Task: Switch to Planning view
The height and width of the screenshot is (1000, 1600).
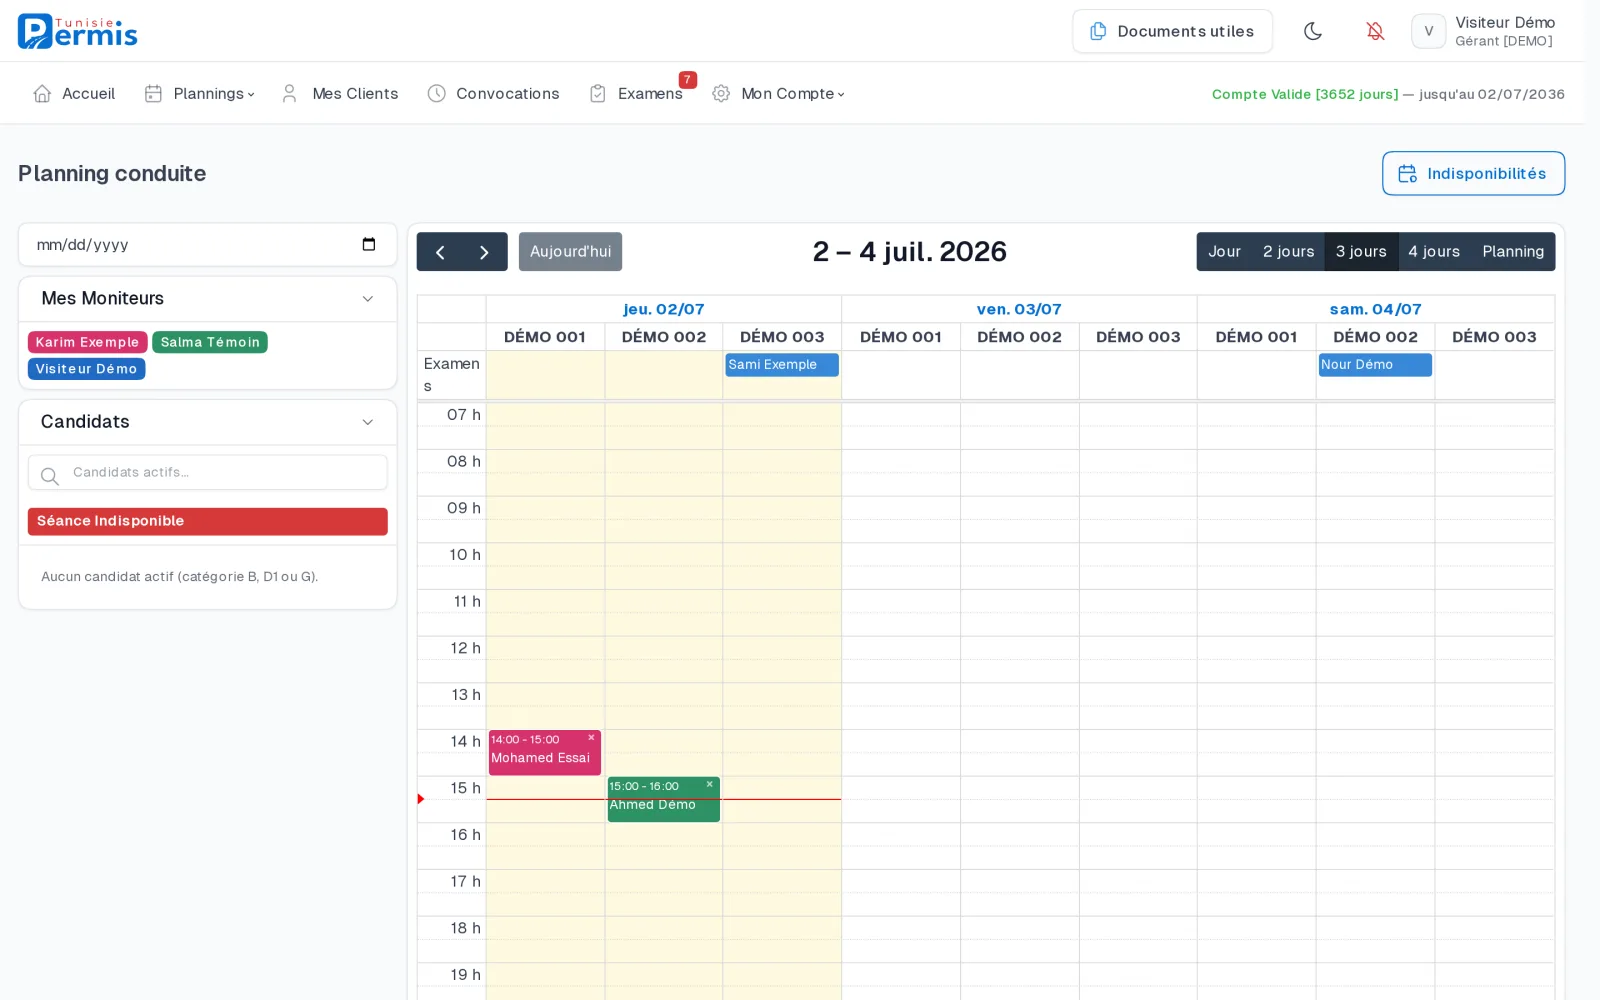Action: 1513,252
